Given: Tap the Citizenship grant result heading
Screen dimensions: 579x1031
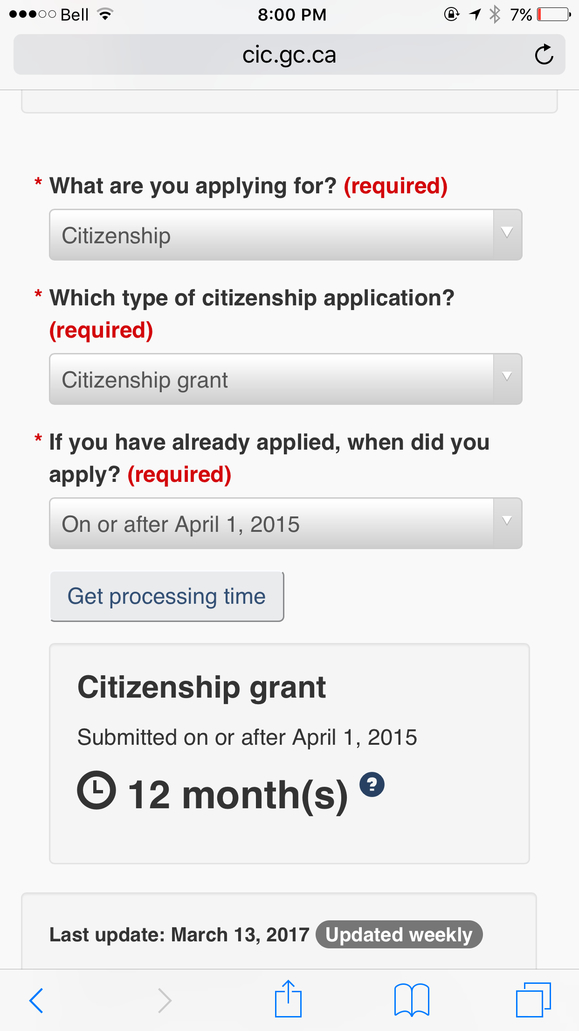Looking at the screenshot, I should pos(202,688).
